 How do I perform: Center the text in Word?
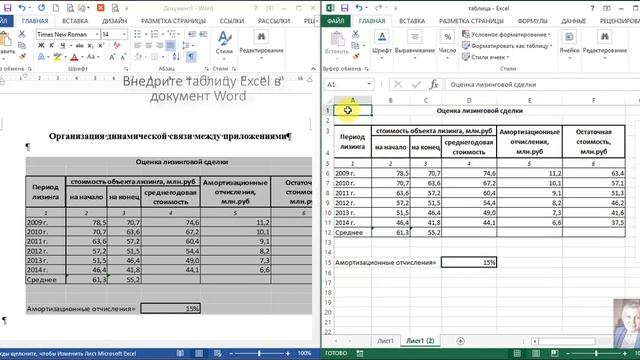point(149,46)
